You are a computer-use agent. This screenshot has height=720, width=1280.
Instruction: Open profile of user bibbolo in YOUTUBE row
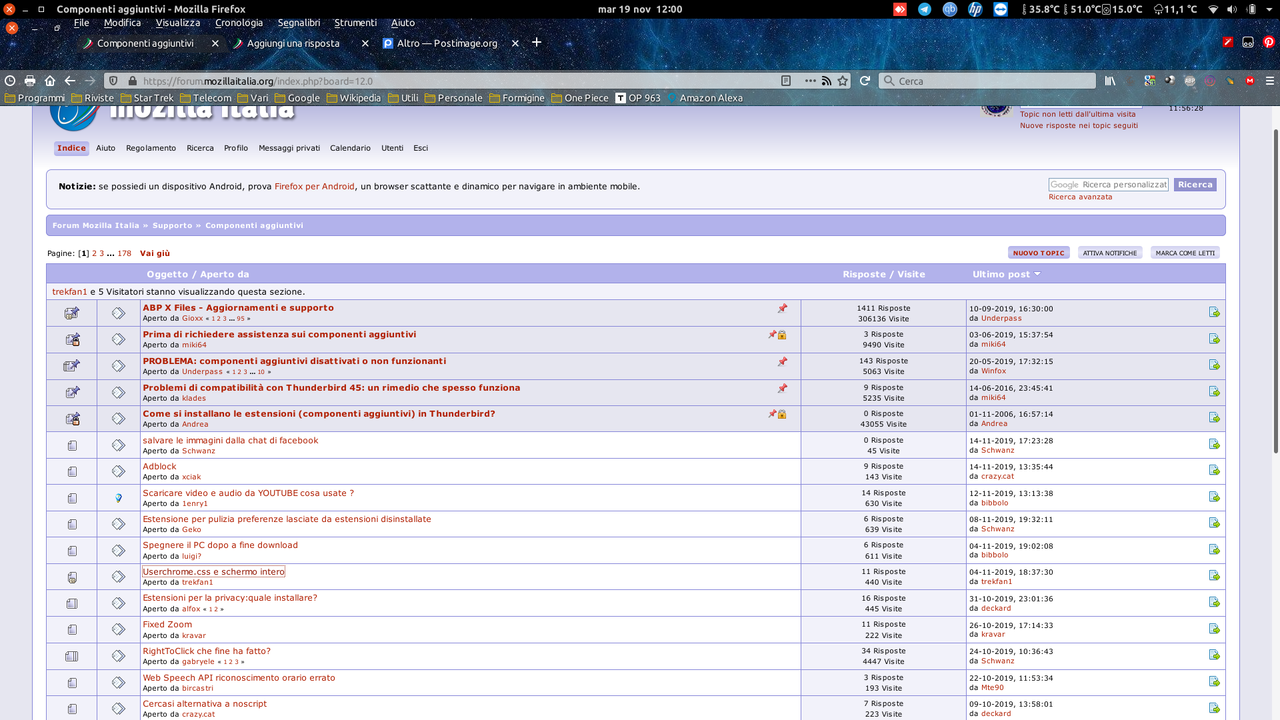click(x=994, y=503)
